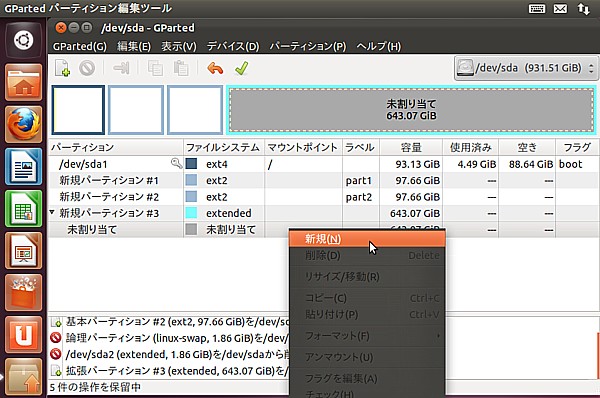The height and width of the screenshot is (398, 600).
Task: Sort by ラベル column header
Action: pyautogui.click(x=361, y=147)
